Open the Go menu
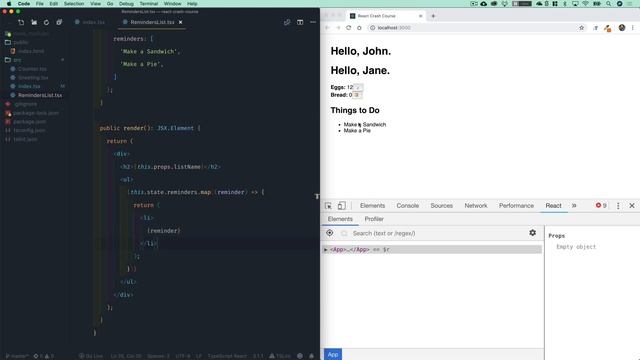 click(110, 4)
